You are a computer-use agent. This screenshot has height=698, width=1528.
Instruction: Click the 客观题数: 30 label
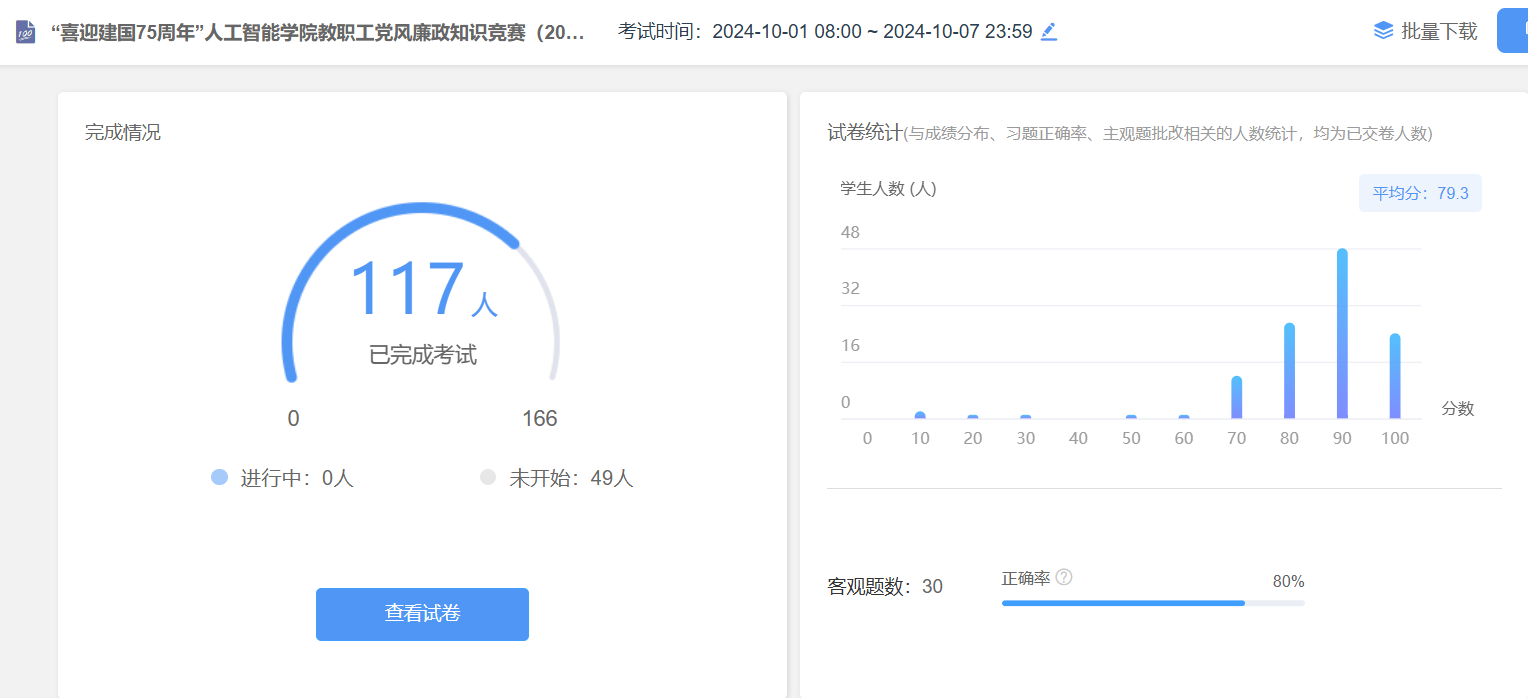click(885, 587)
